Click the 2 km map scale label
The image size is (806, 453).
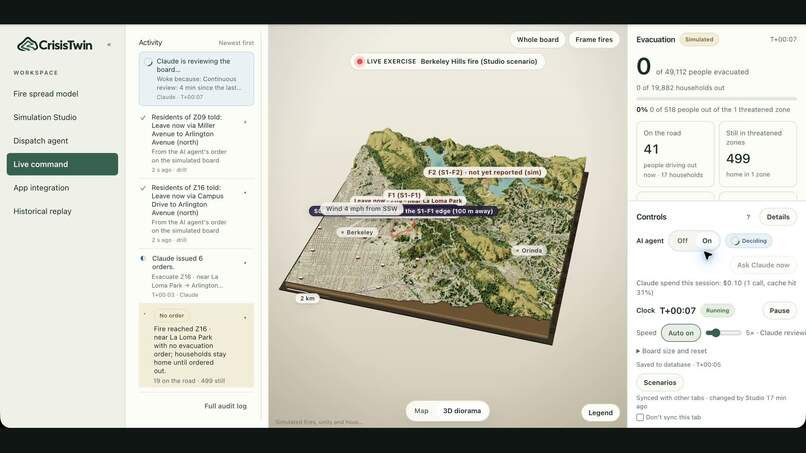pos(307,298)
